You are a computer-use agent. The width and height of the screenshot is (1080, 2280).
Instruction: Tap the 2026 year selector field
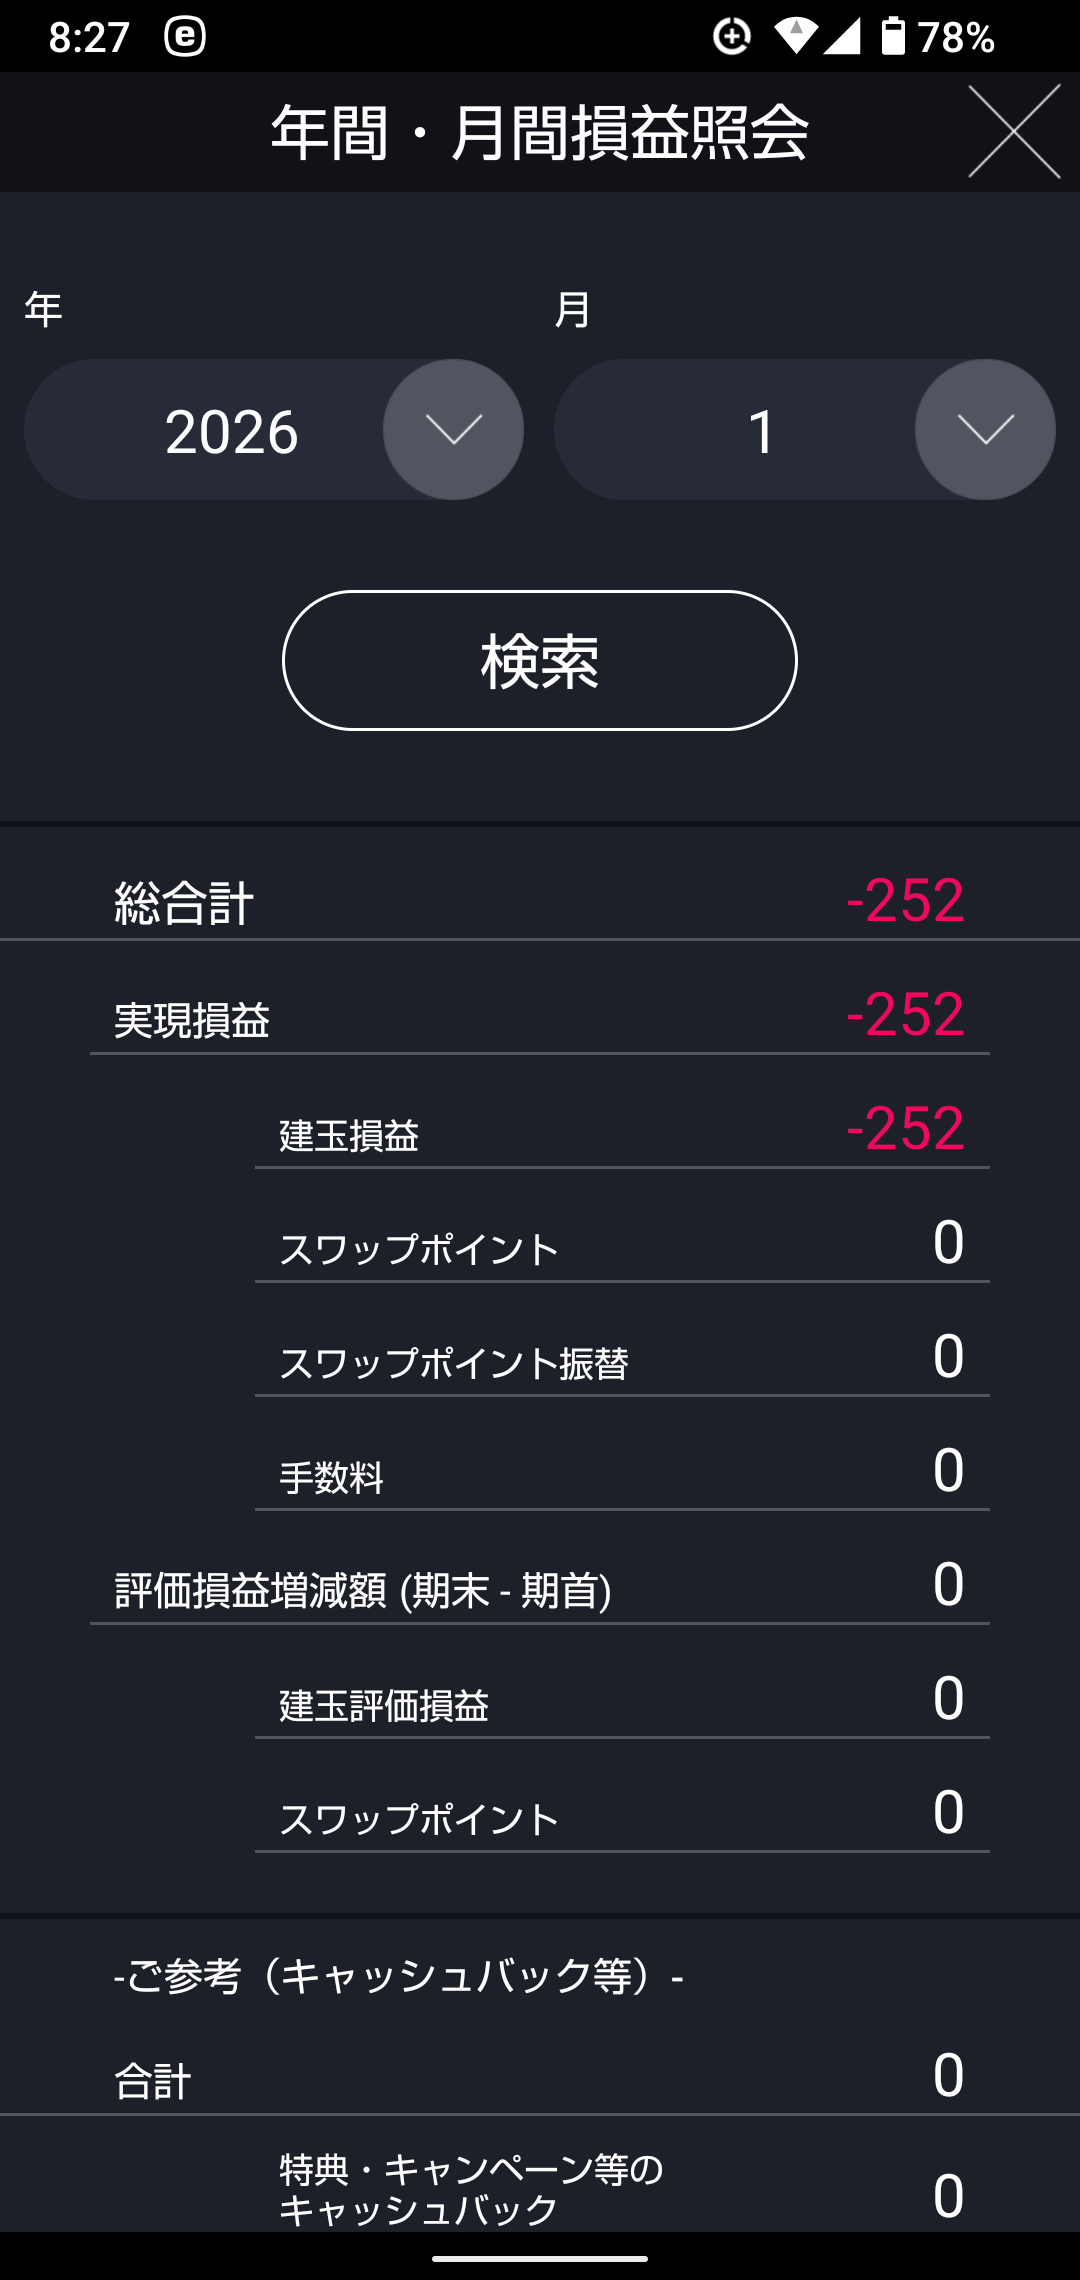(232, 432)
